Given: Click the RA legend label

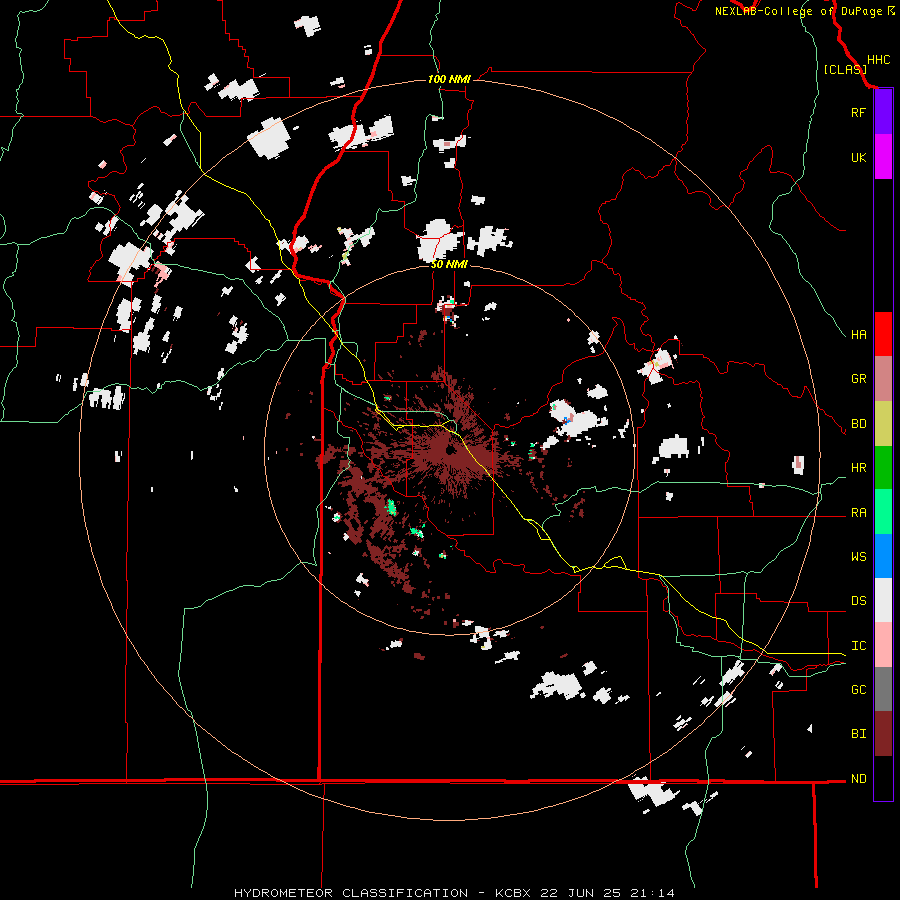Looking at the screenshot, I should click(858, 513).
